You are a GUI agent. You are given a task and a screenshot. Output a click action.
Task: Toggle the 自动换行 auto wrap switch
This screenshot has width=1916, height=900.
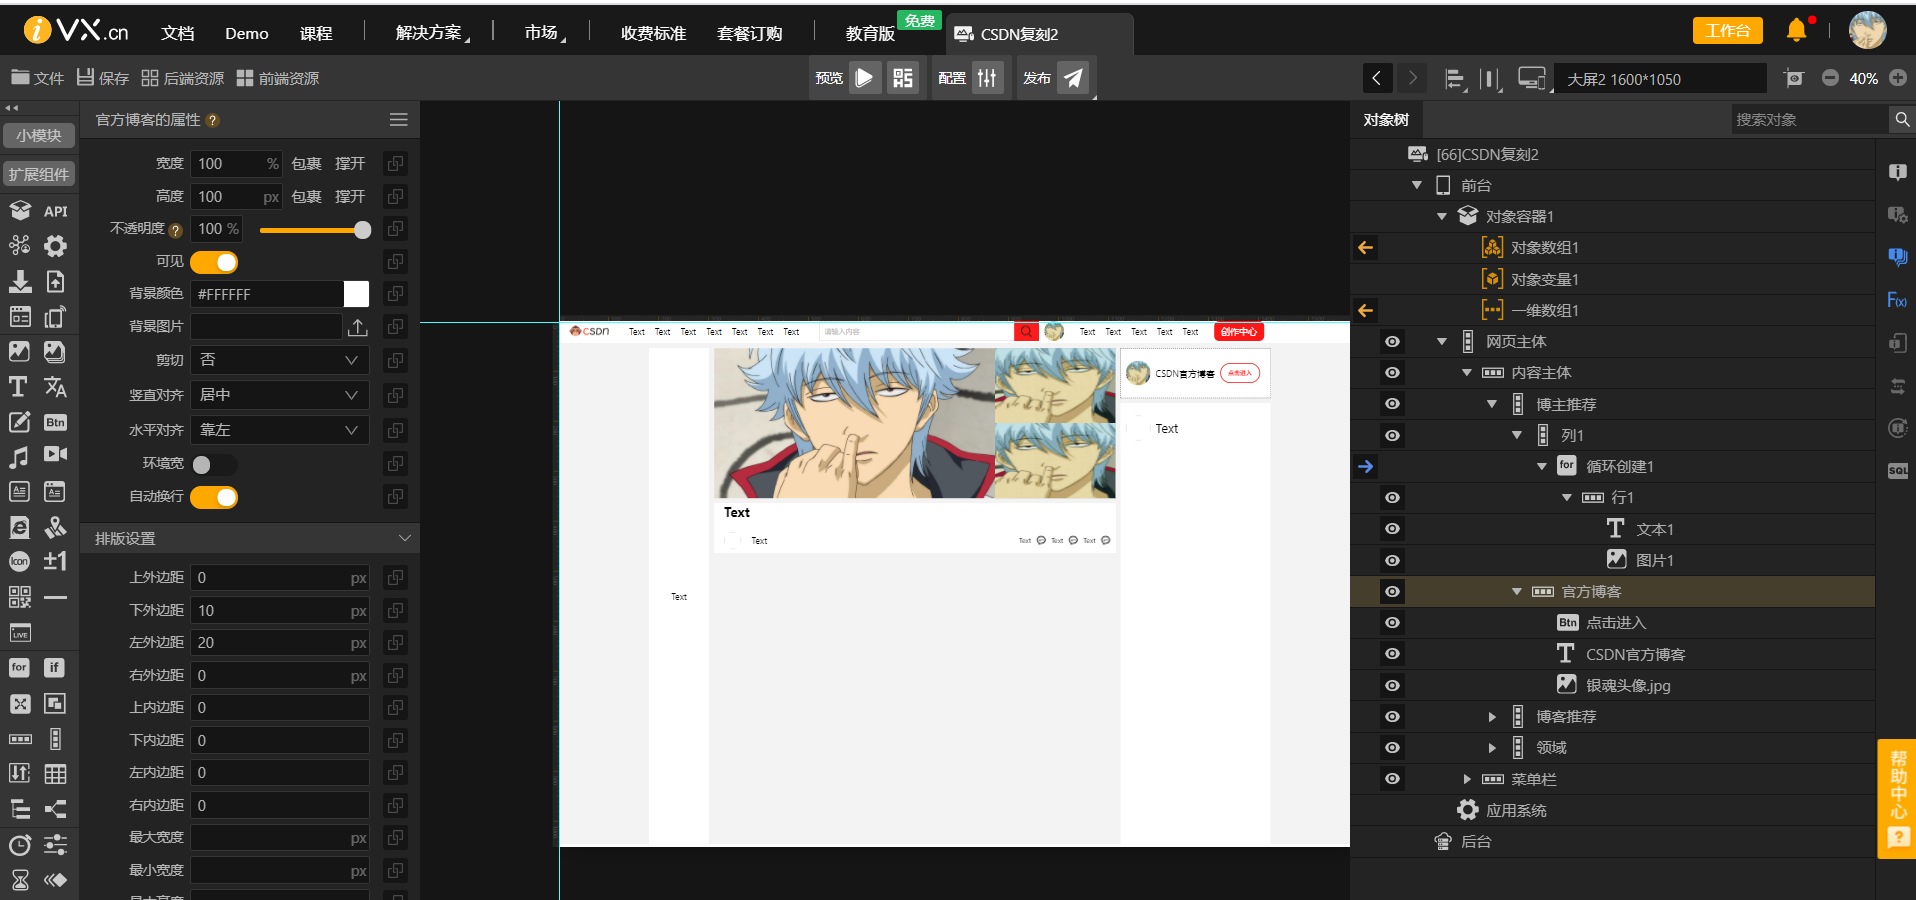(214, 497)
